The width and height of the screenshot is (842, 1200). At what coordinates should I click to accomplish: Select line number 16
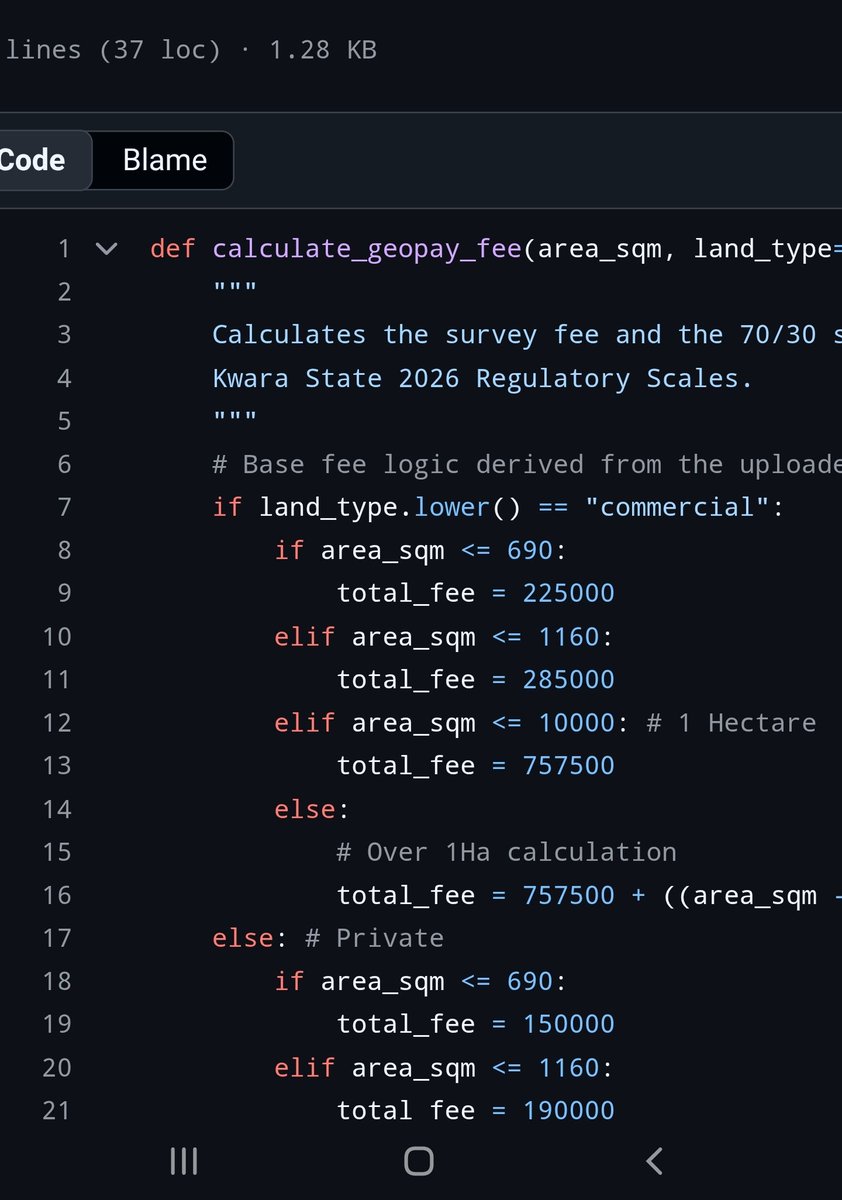[x=57, y=895]
